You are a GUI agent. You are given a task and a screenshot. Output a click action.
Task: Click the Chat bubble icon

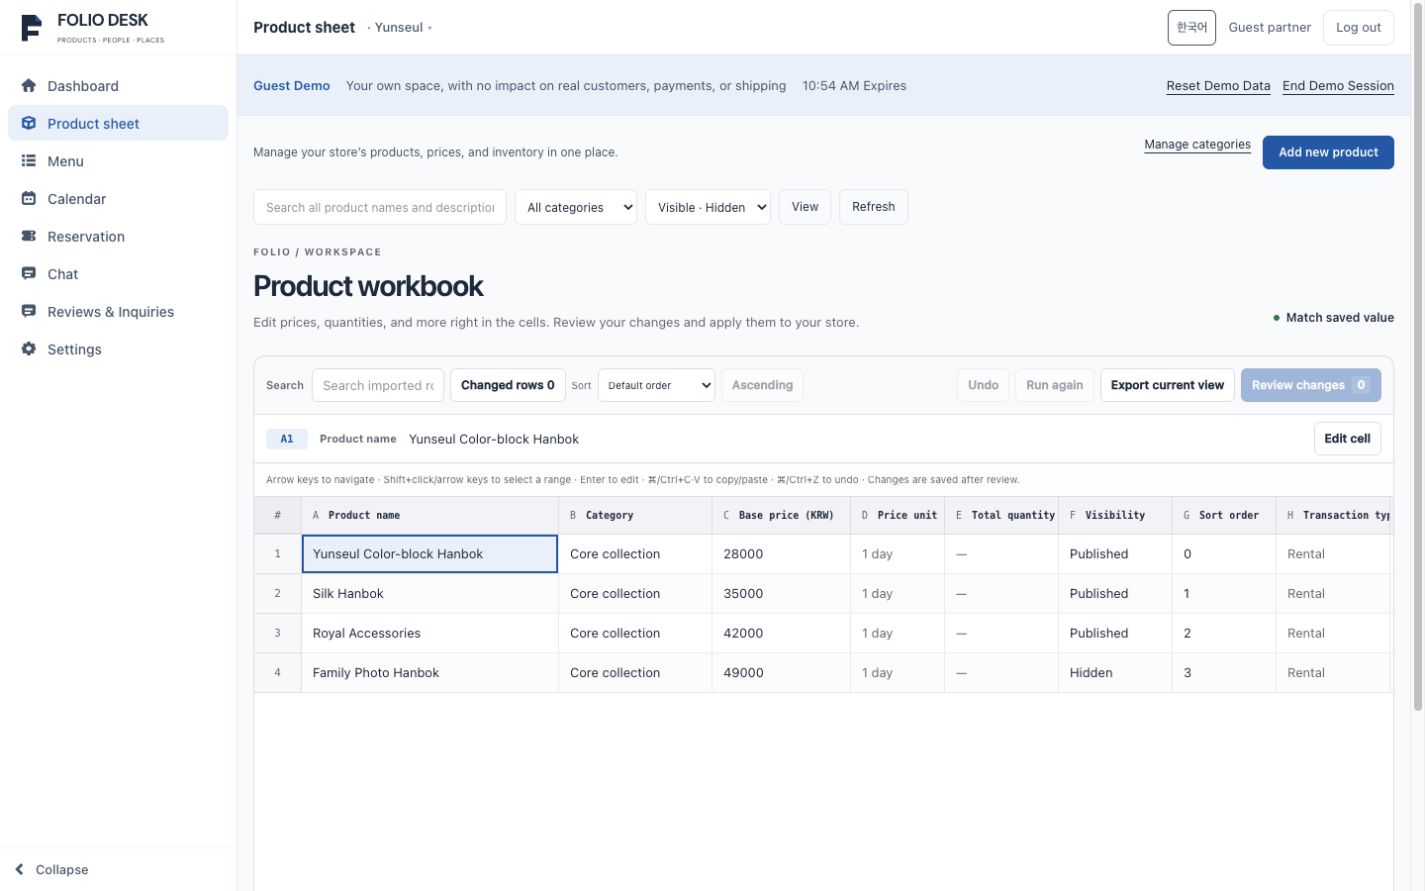tap(28, 274)
